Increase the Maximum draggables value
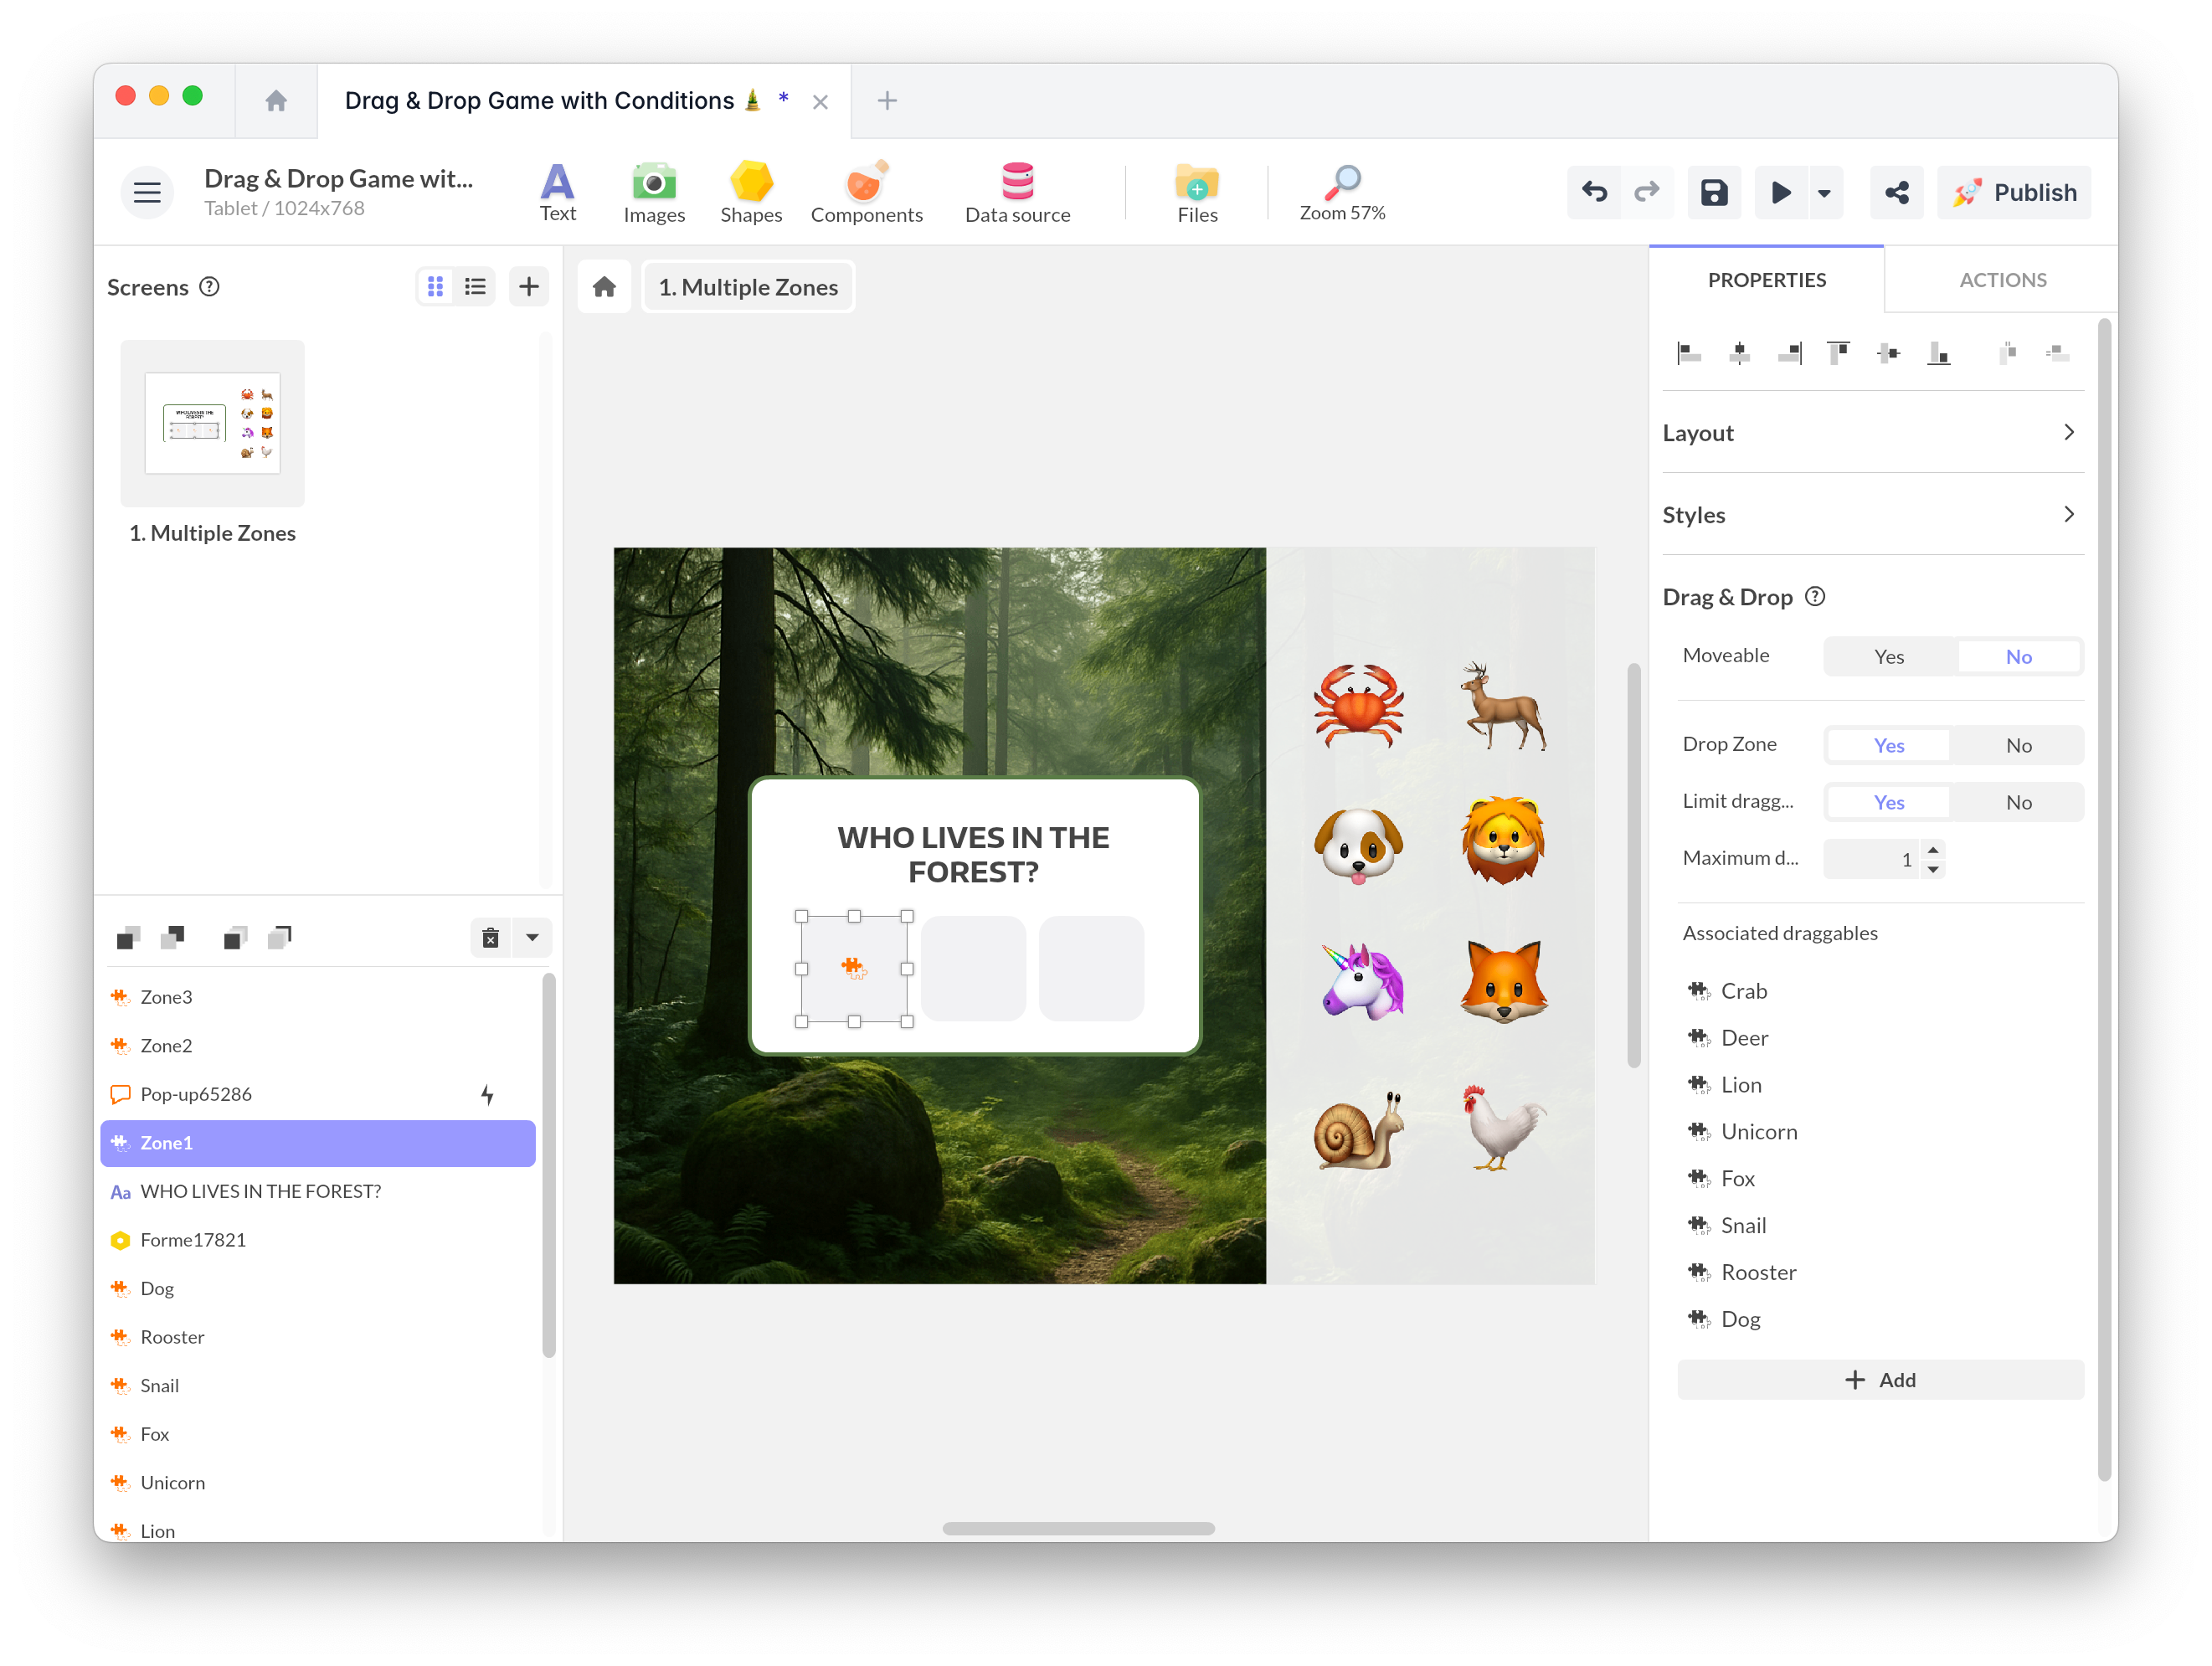The width and height of the screenshot is (2212, 1666). pyautogui.click(x=1934, y=852)
